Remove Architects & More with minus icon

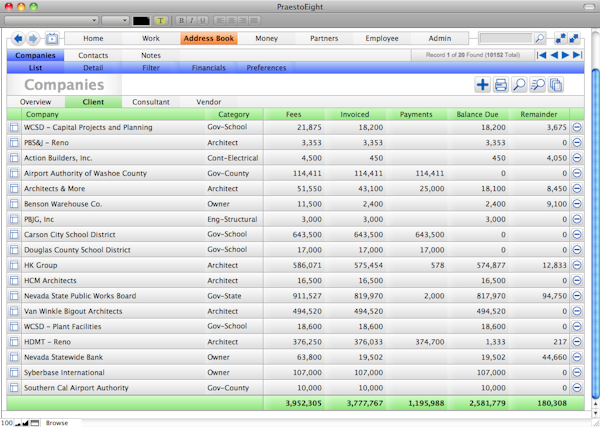pyautogui.click(x=577, y=188)
